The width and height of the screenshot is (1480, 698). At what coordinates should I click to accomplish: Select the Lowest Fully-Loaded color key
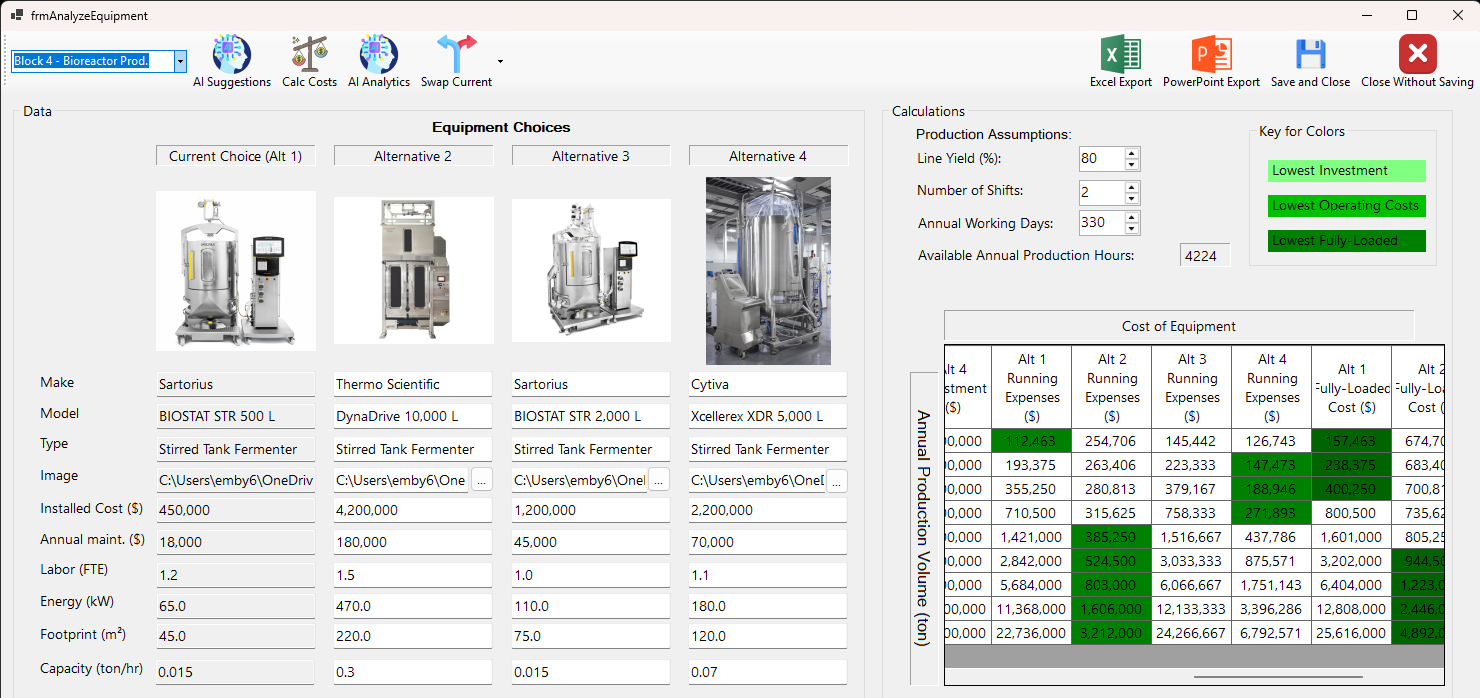pyautogui.click(x=1346, y=241)
